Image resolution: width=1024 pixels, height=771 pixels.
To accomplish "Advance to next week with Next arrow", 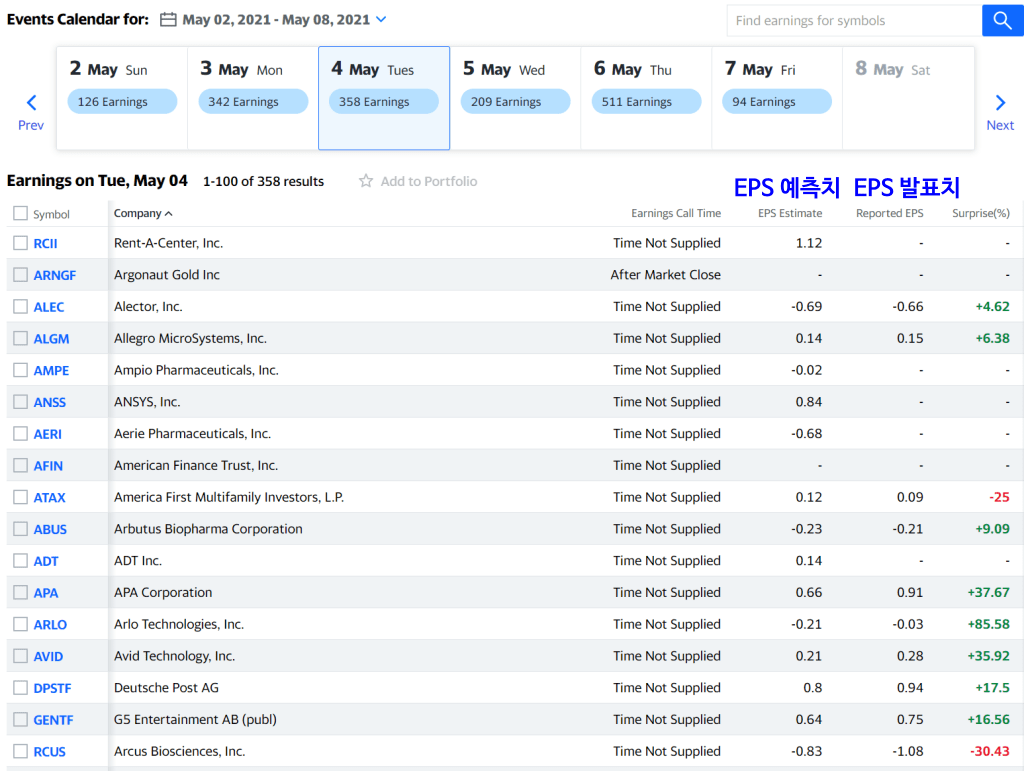I will (1000, 111).
